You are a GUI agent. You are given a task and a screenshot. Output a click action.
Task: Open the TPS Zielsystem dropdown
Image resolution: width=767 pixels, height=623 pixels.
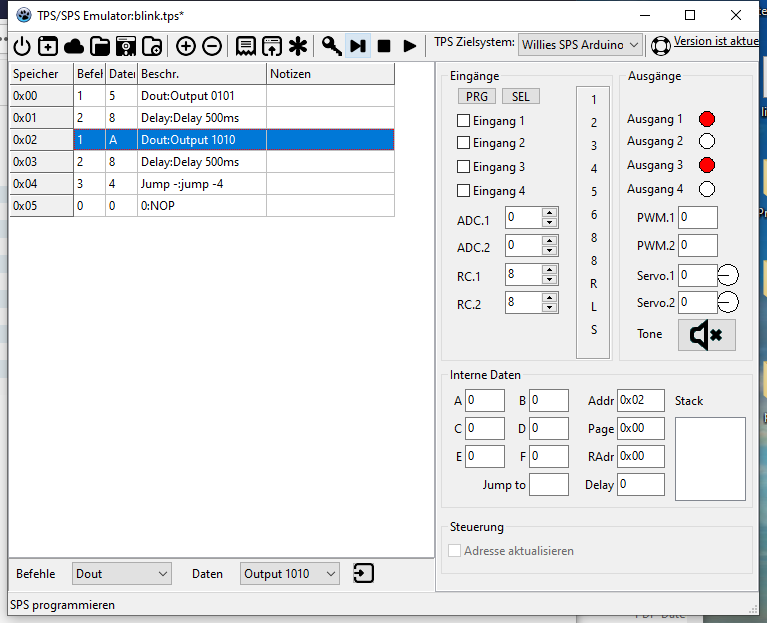(x=581, y=45)
